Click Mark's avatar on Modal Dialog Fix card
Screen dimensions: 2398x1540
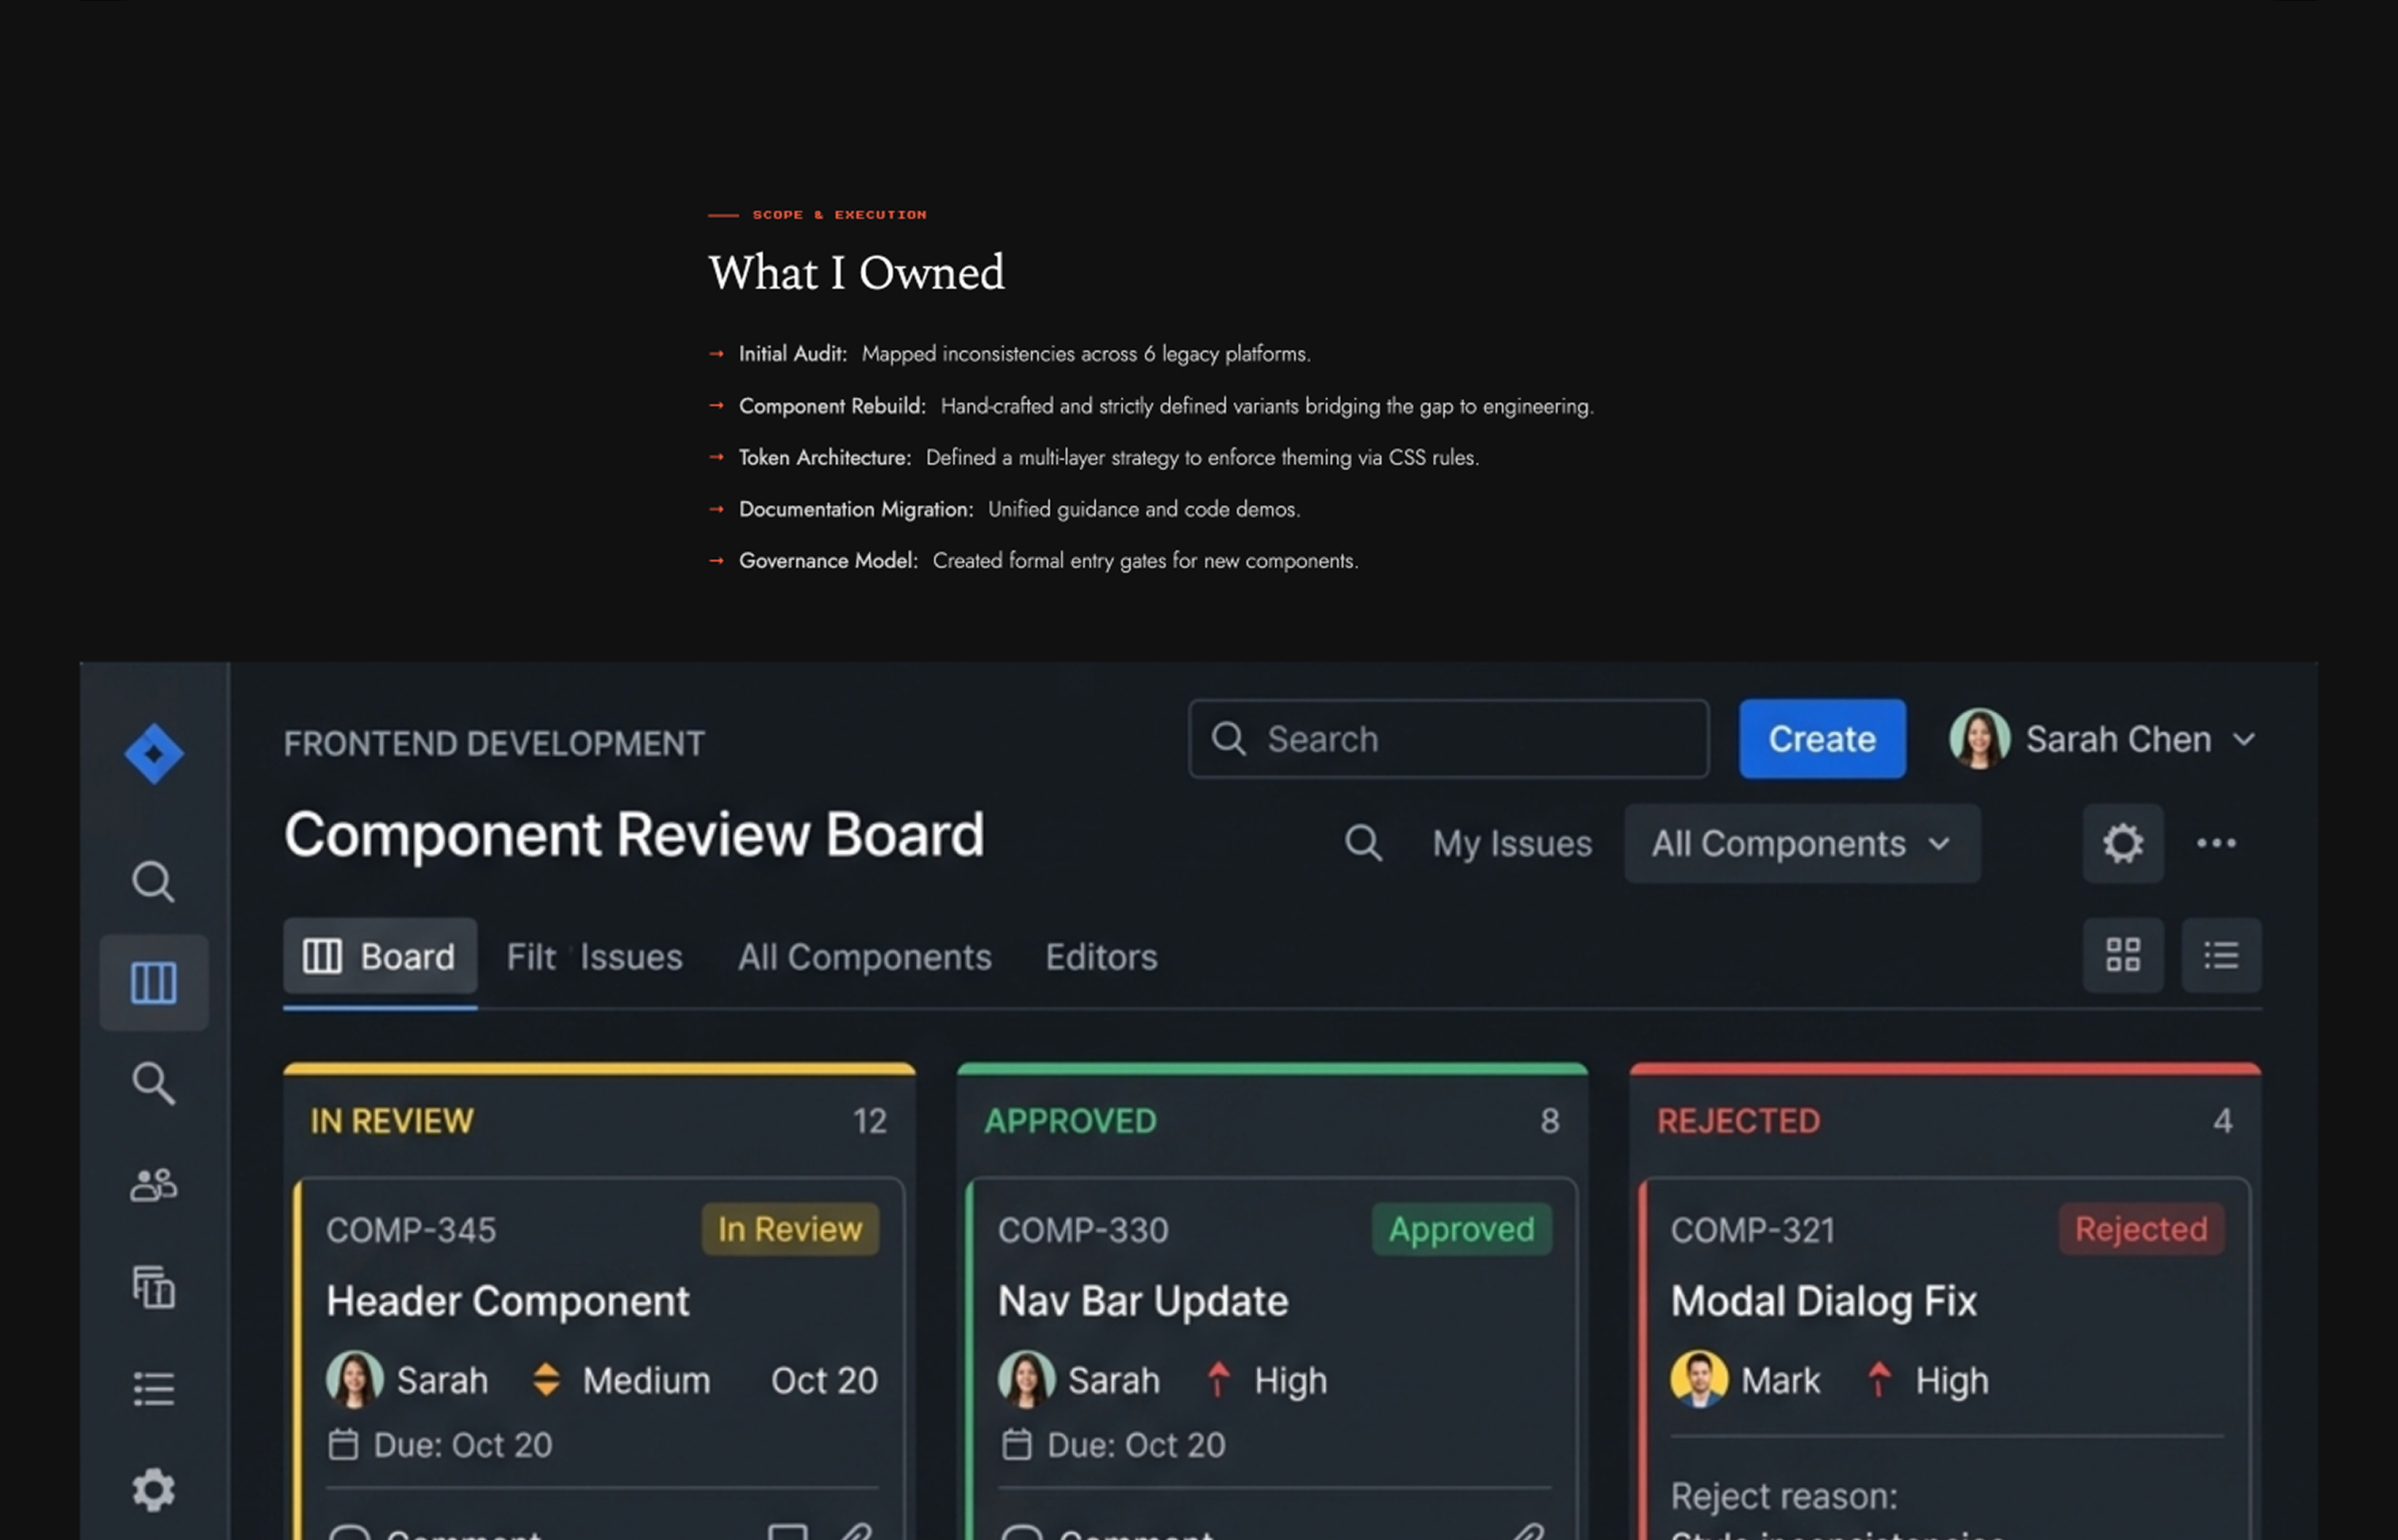click(x=1699, y=1379)
